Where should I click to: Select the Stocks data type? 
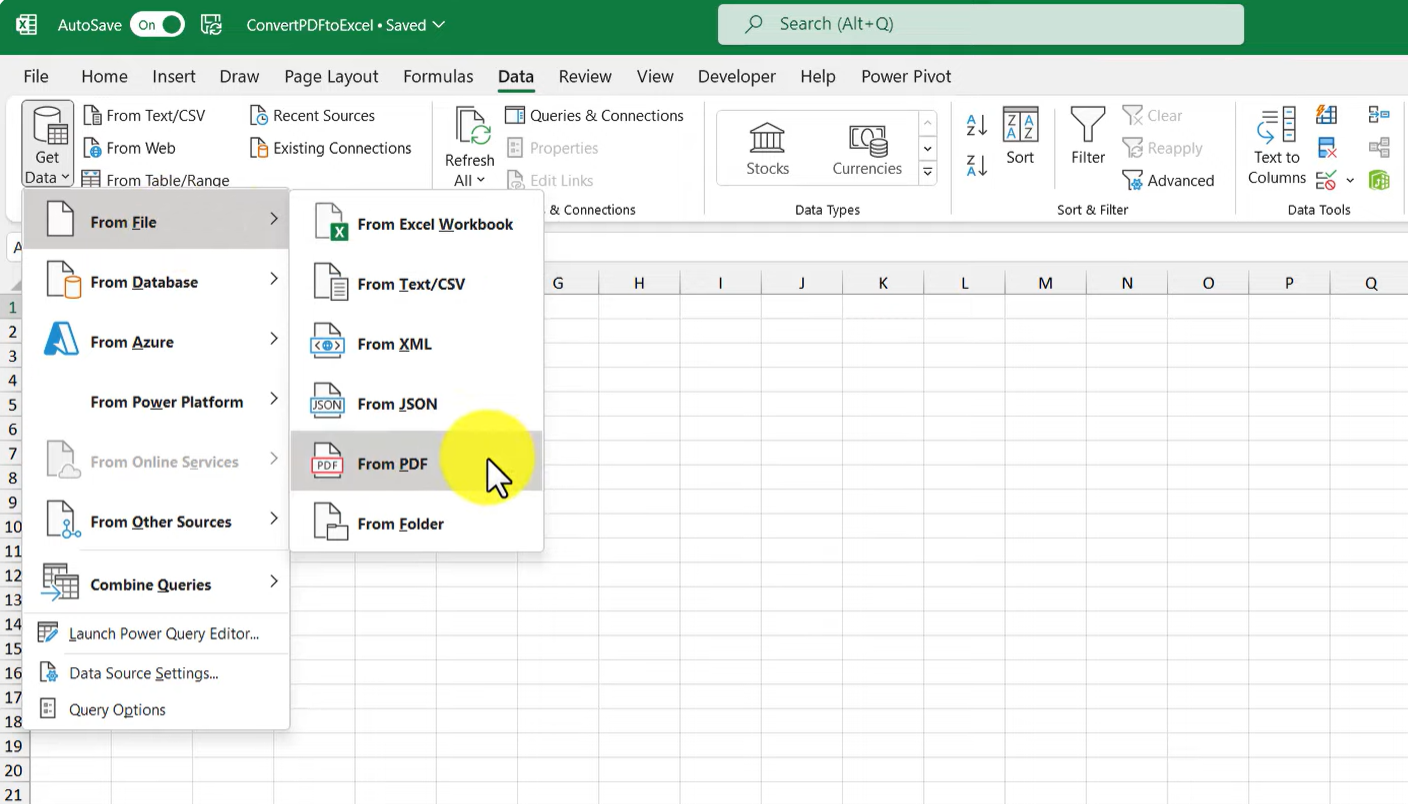pos(768,148)
